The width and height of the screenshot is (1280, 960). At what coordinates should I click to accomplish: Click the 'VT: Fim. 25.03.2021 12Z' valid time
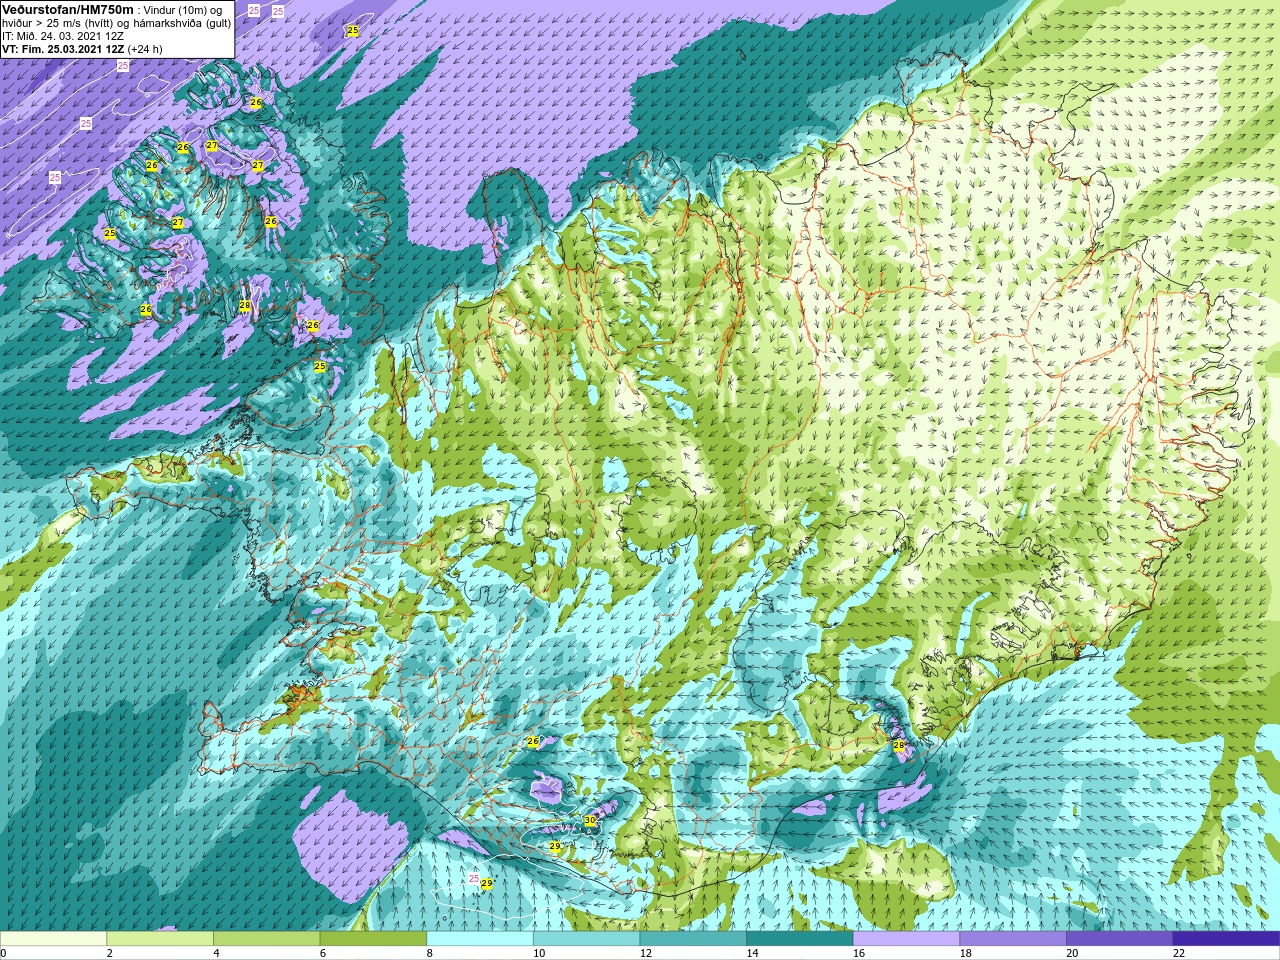[x=63, y=49]
